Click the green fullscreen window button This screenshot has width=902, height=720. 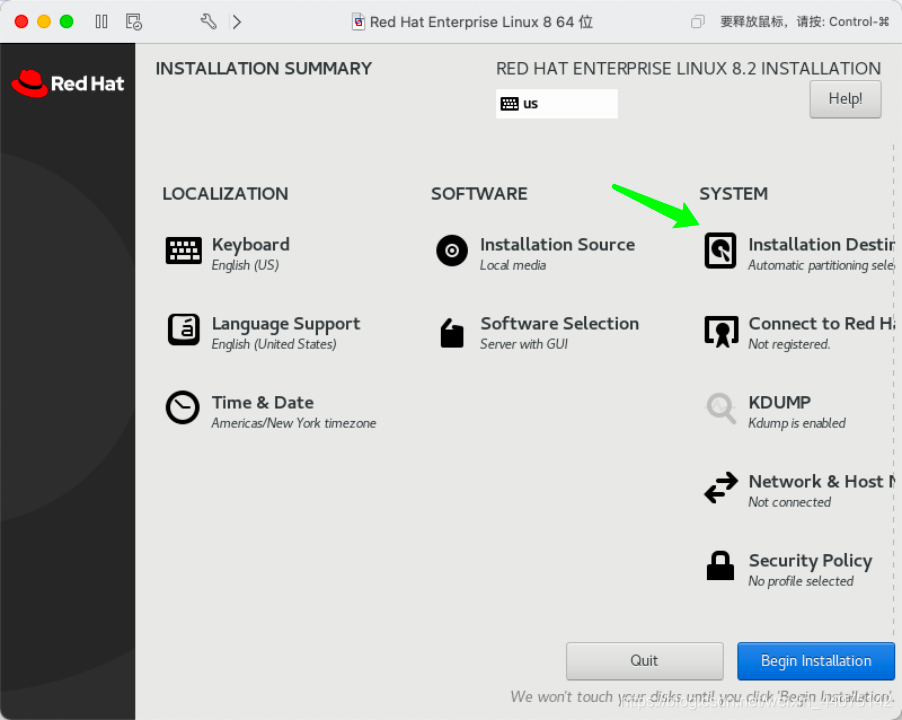click(67, 22)
